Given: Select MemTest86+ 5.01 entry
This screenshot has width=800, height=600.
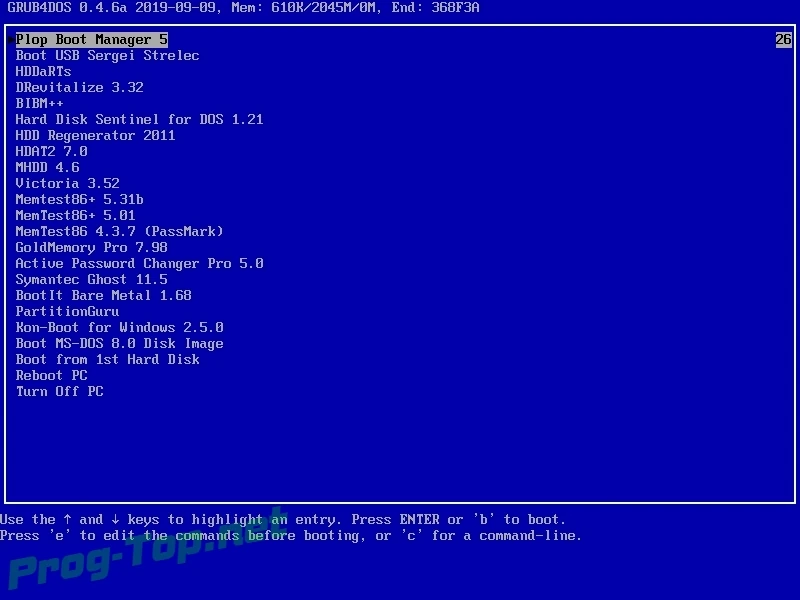Looking at the screenshot, I should click(x=76, y=215).
